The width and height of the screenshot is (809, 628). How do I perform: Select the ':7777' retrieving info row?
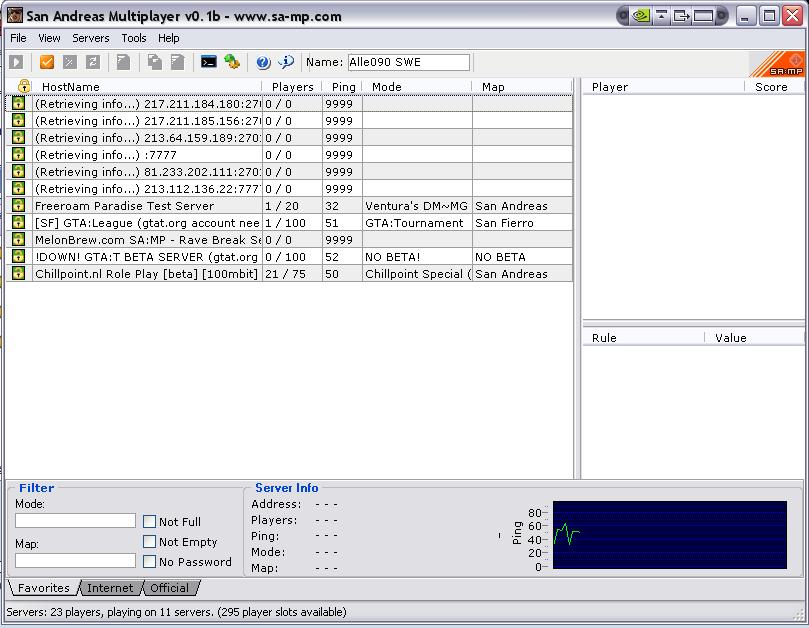pyautogui.click(x=289, y=154)
